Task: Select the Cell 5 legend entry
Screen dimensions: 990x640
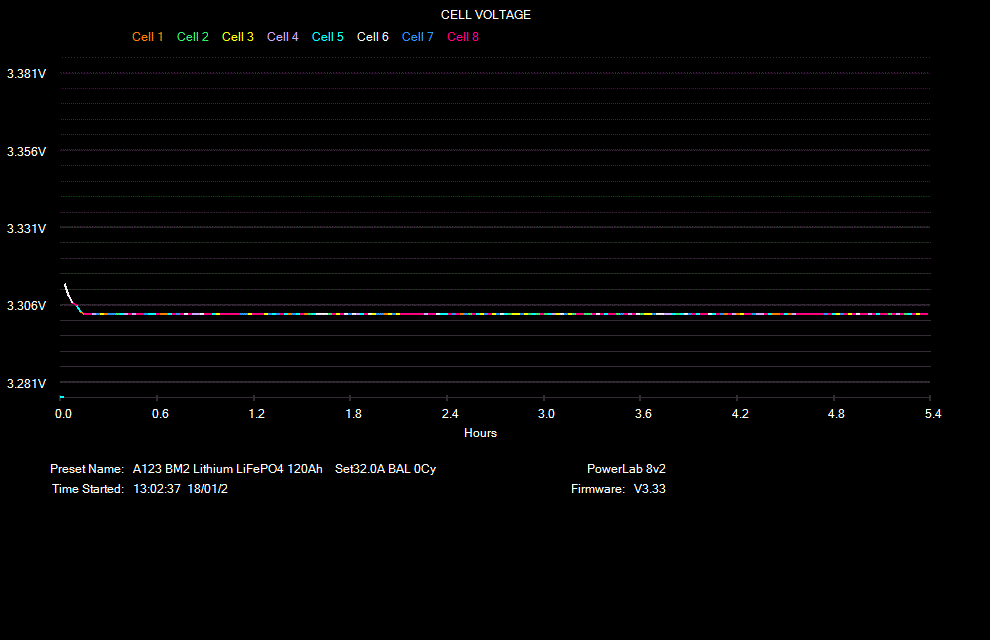Action: (327, 36)
